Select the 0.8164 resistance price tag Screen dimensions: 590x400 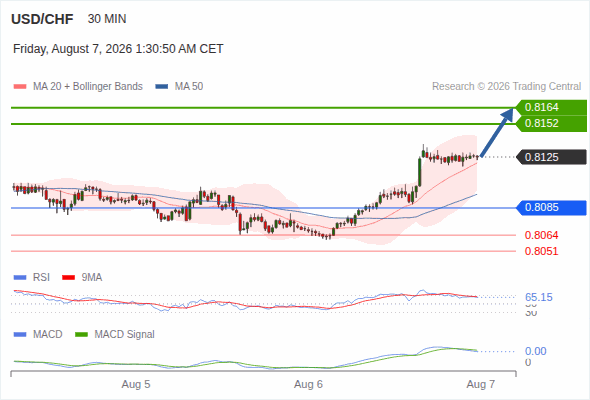[x=551, y=108]
